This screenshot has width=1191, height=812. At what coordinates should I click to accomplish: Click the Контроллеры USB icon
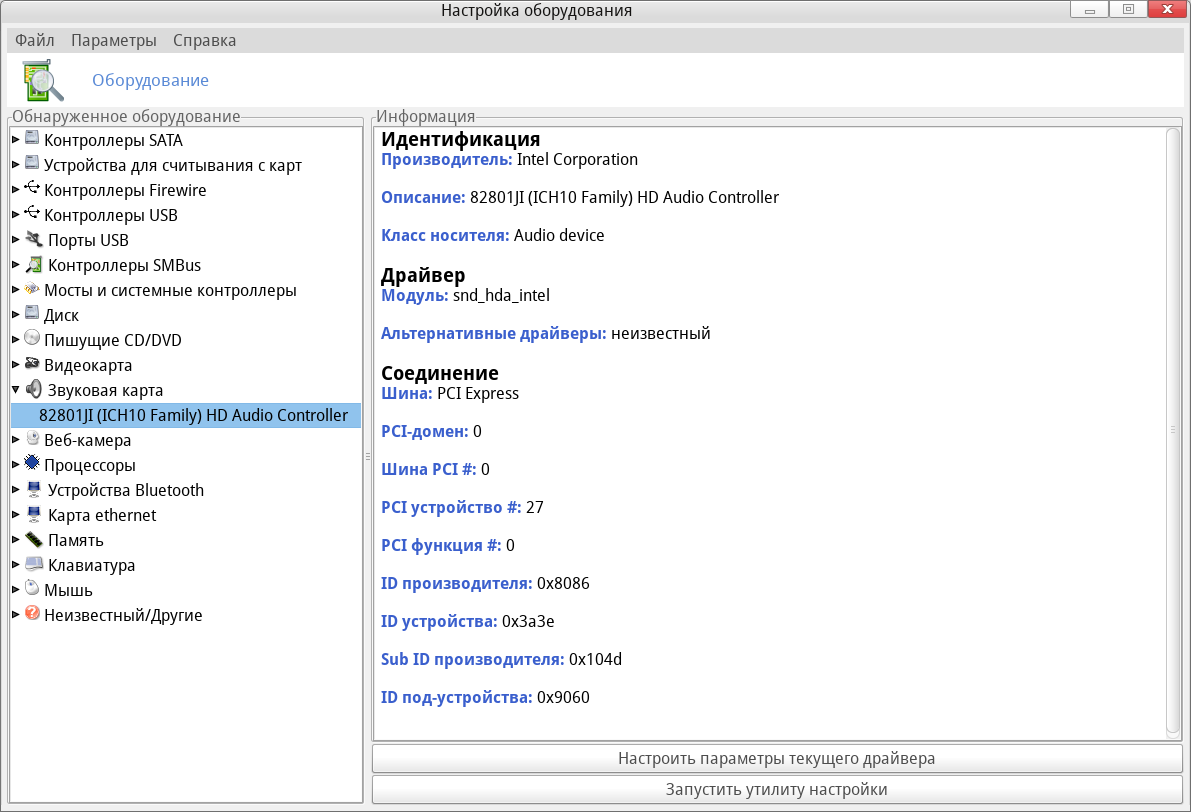click(32, 213)
